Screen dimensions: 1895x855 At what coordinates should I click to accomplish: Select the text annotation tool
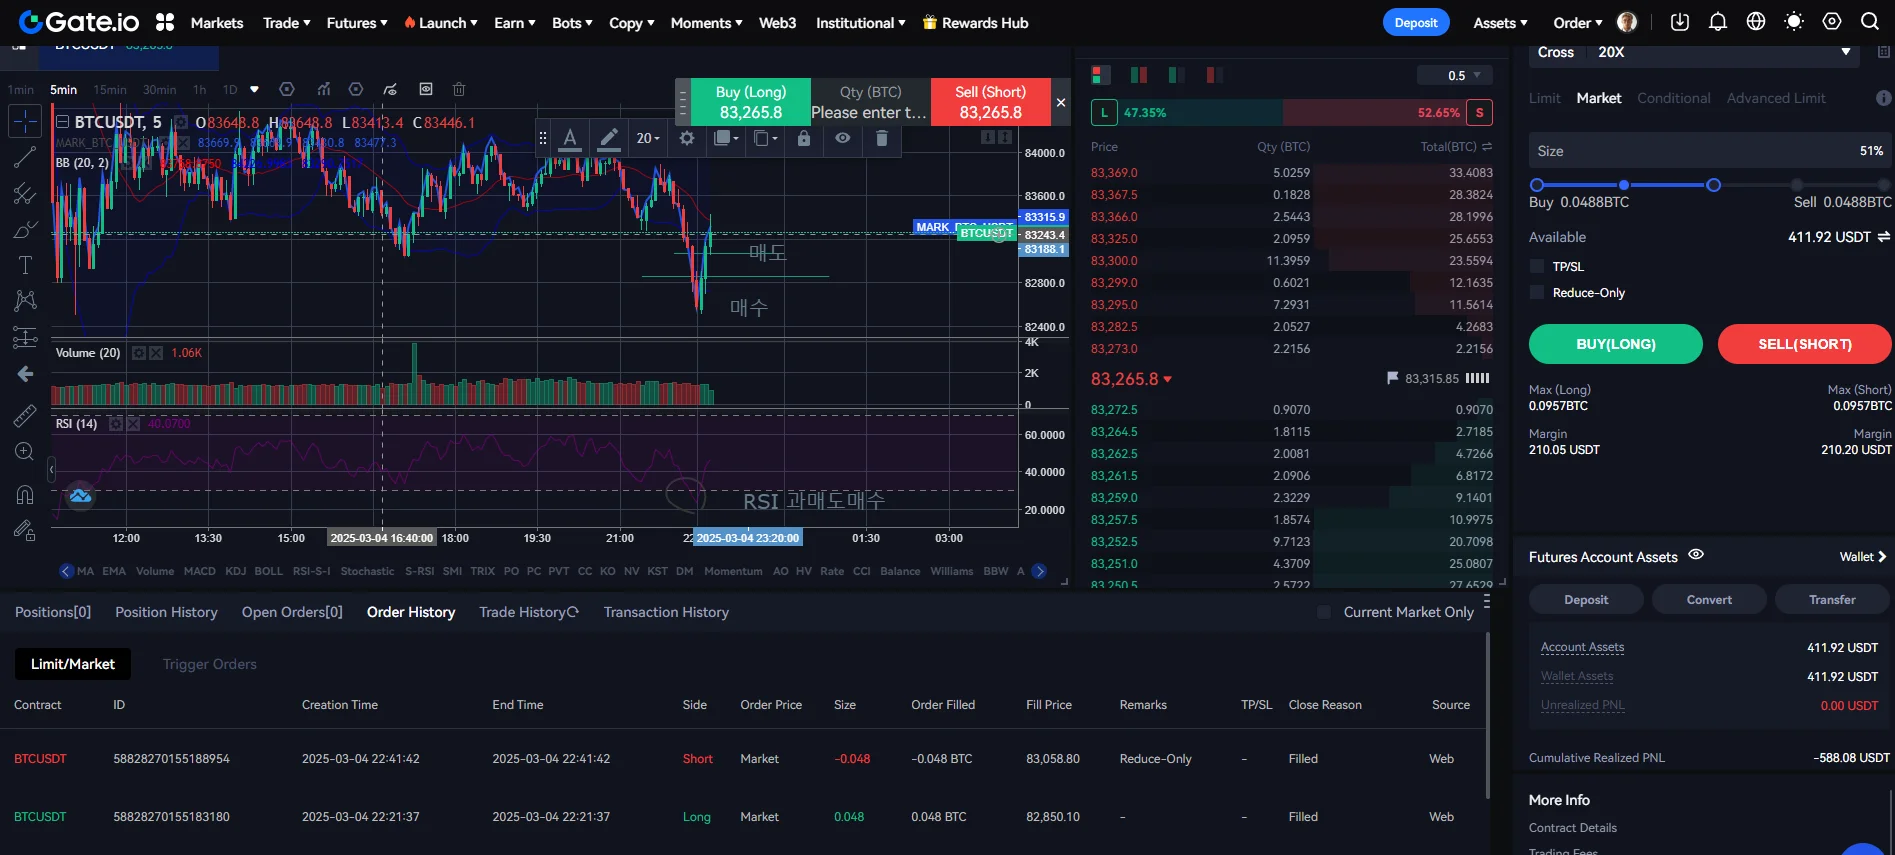25,265
